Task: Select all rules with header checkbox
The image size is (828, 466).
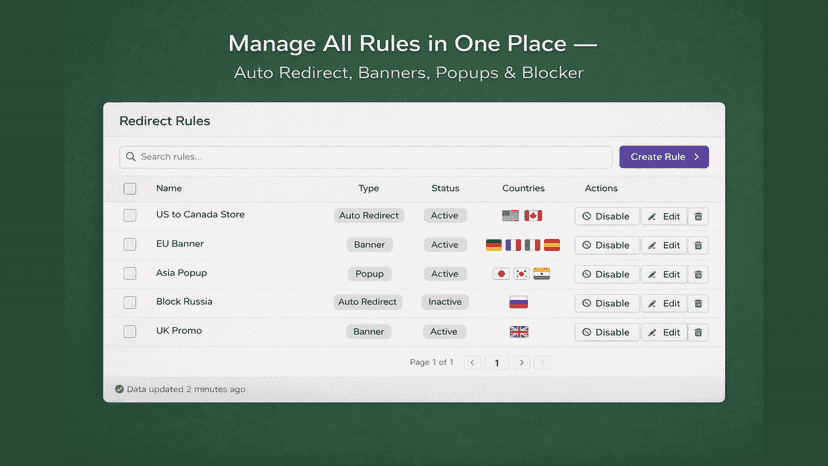Action: click(x=130, y=189)
